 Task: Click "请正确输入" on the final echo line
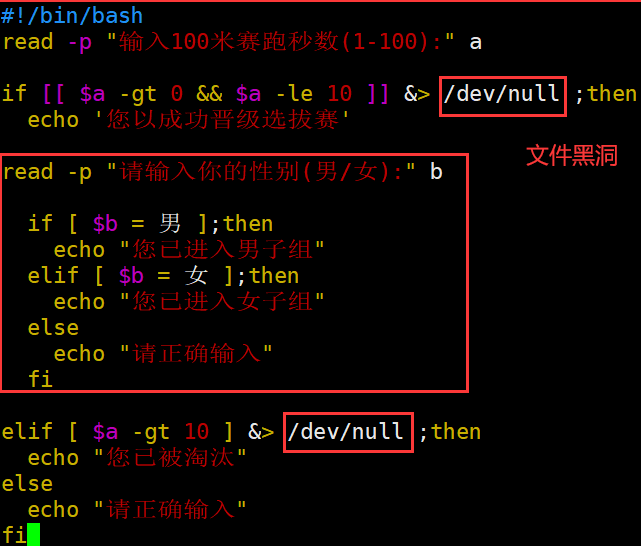pos(170,510)
